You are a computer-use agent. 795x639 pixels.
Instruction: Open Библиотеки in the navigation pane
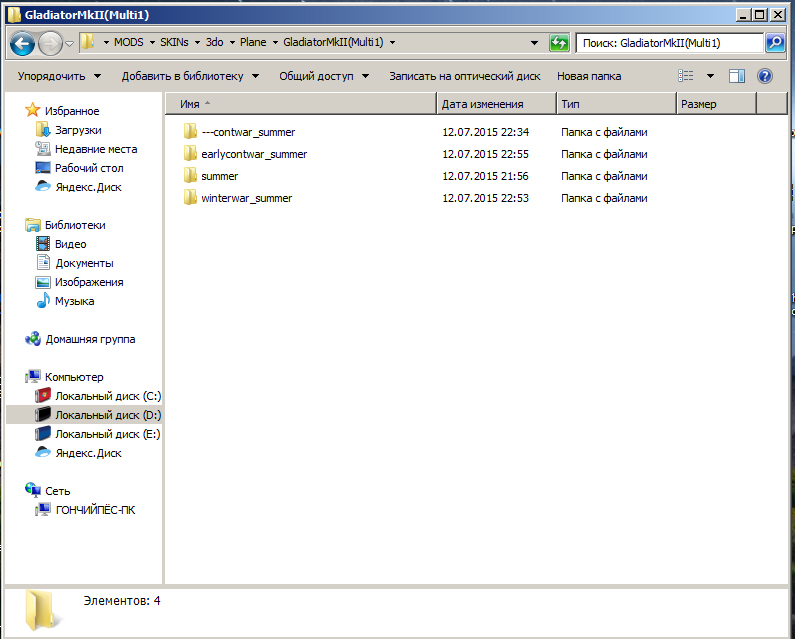(75, 225)
